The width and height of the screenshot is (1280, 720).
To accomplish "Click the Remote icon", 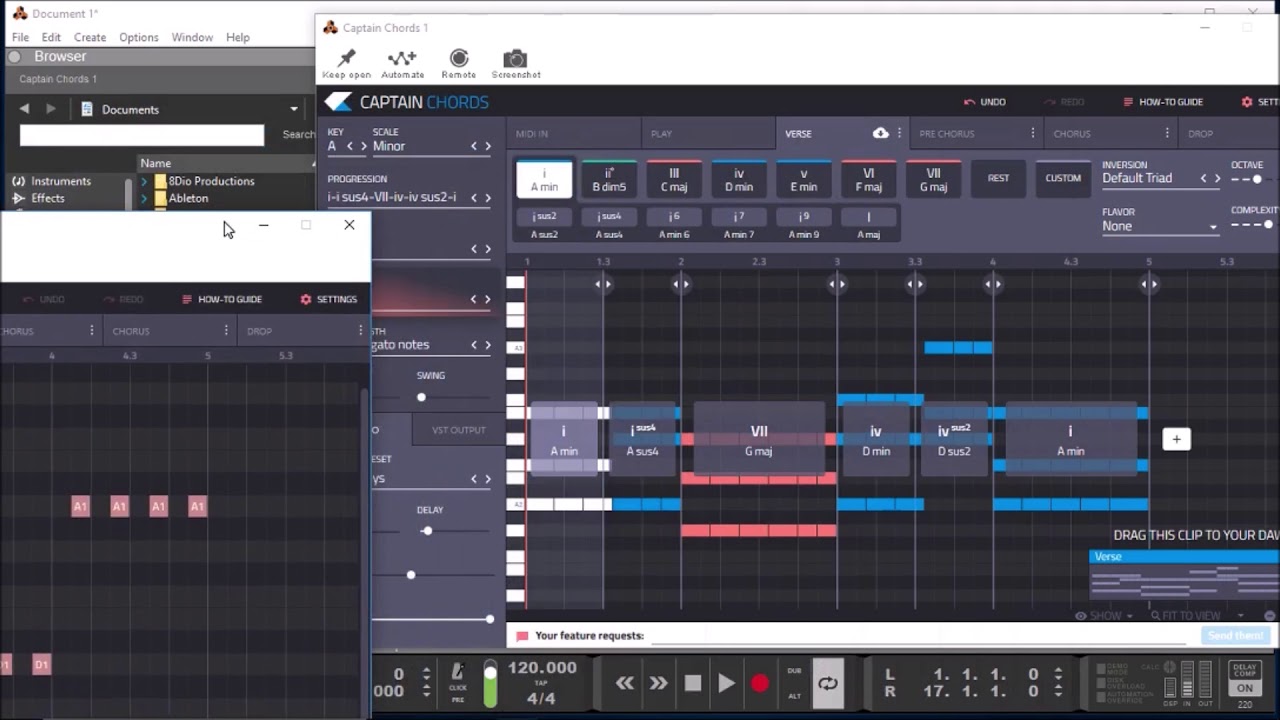I will click(459, 64).
